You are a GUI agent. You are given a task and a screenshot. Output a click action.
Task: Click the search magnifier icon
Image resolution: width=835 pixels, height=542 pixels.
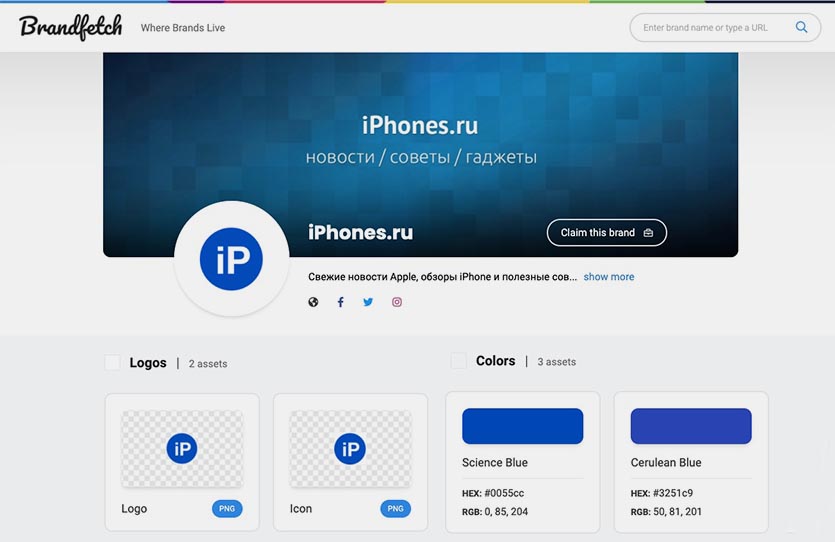tap(801, 27)
